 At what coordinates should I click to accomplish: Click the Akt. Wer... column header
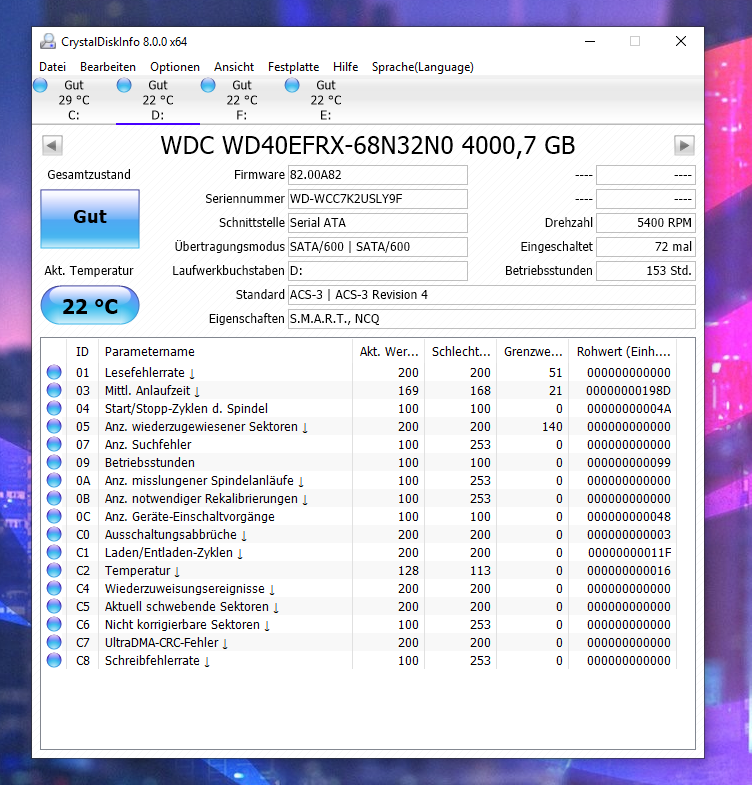tap(389, 351)
